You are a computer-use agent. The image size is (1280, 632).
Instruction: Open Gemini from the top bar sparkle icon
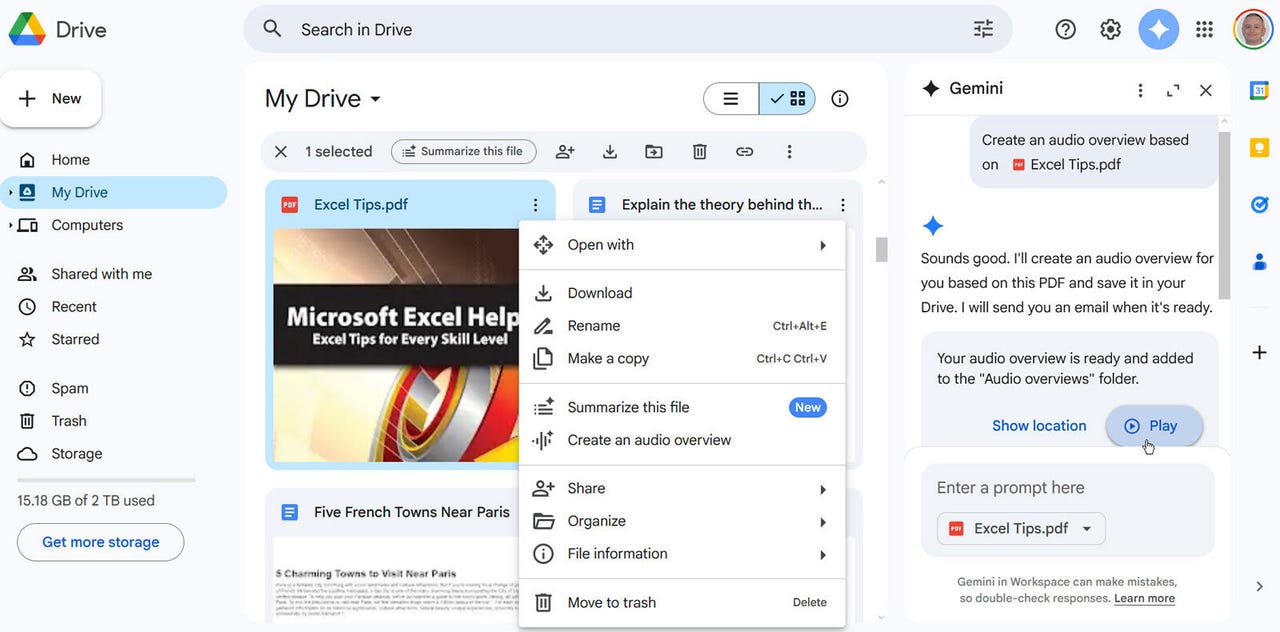pos(1158,29)
